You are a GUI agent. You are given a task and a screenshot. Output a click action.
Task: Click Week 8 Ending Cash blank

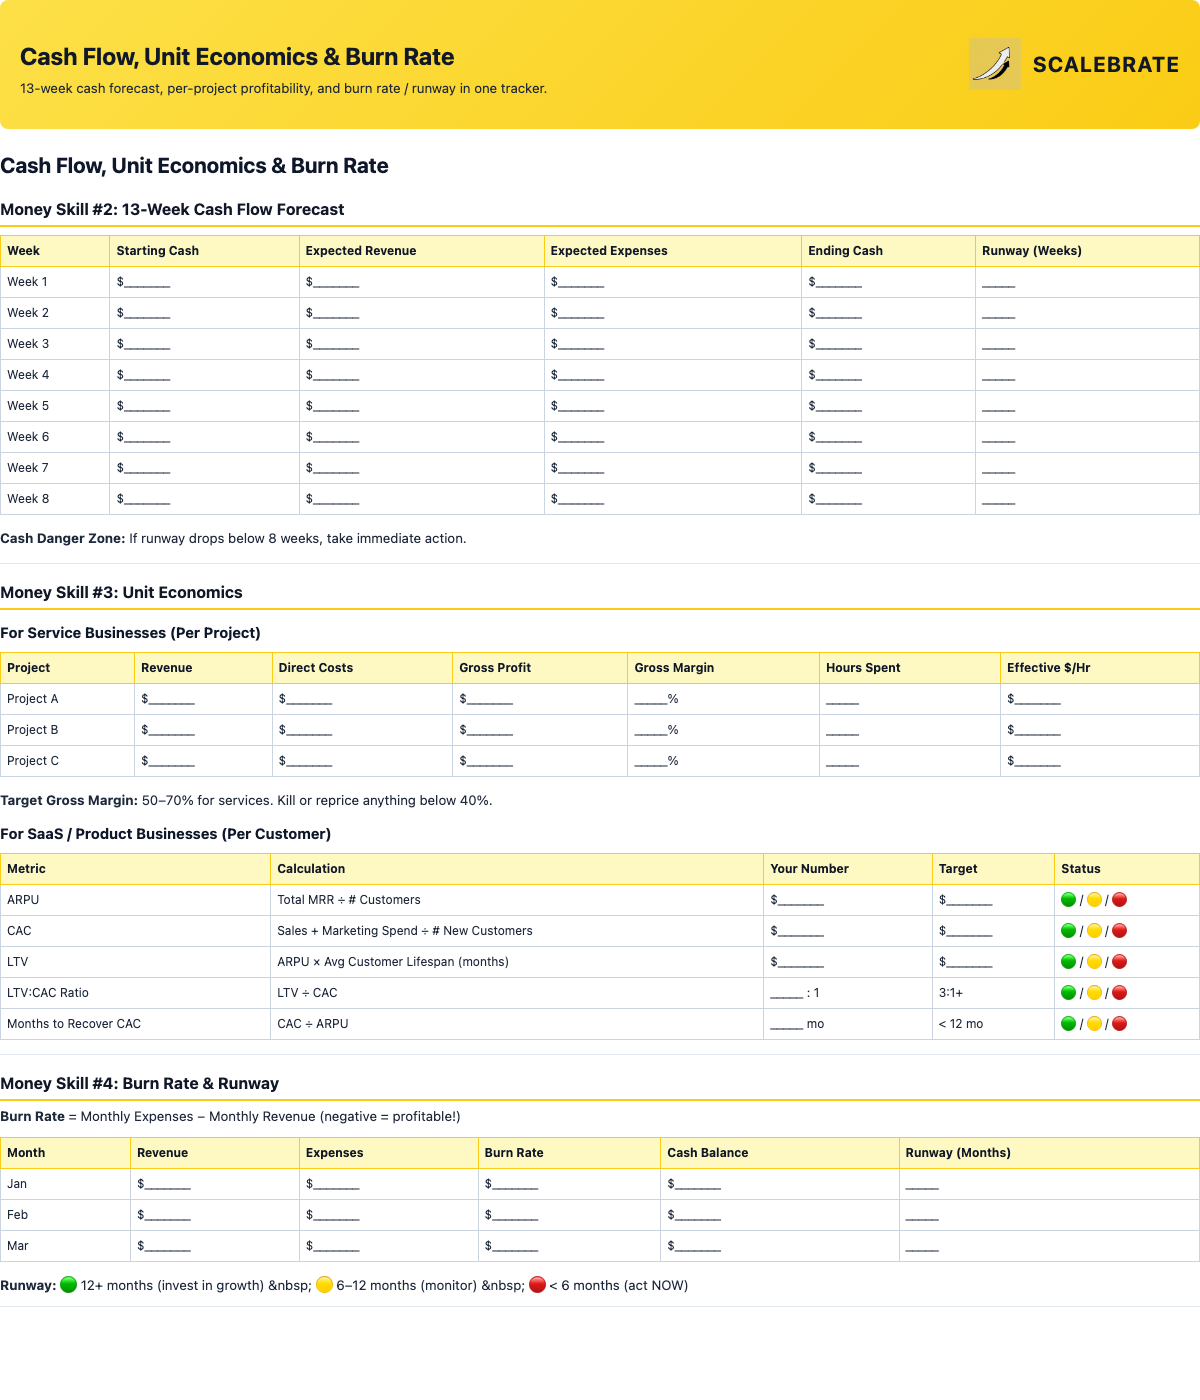point(835,499)
